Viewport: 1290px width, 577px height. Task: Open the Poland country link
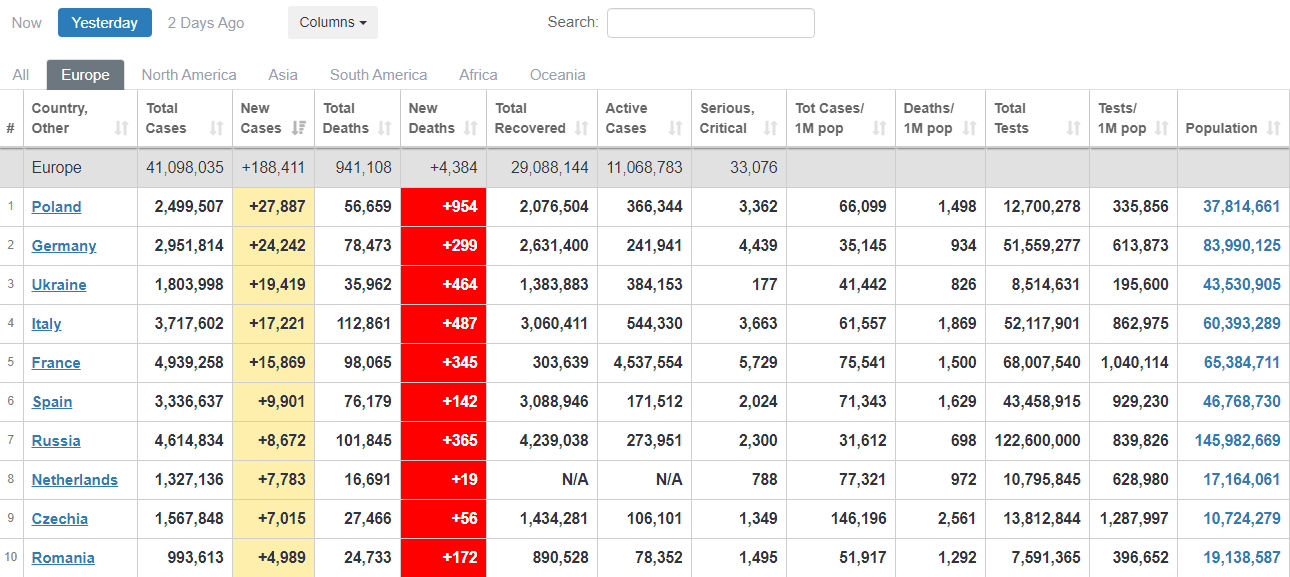tap(56, 207)
